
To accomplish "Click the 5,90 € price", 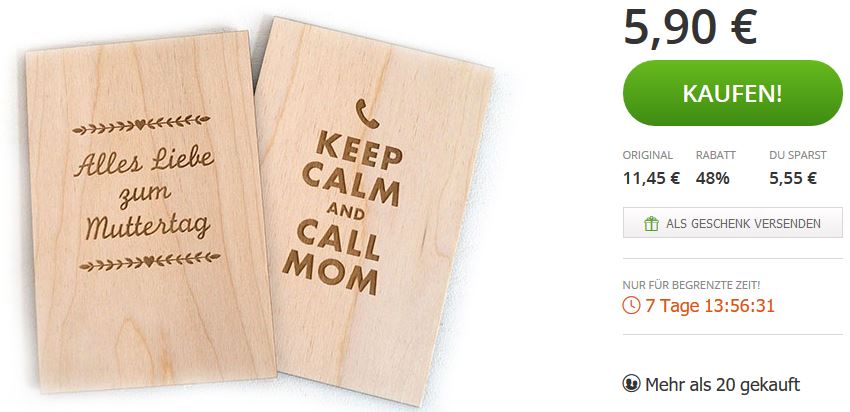I will pyautogui.click(x=690, y=26).
